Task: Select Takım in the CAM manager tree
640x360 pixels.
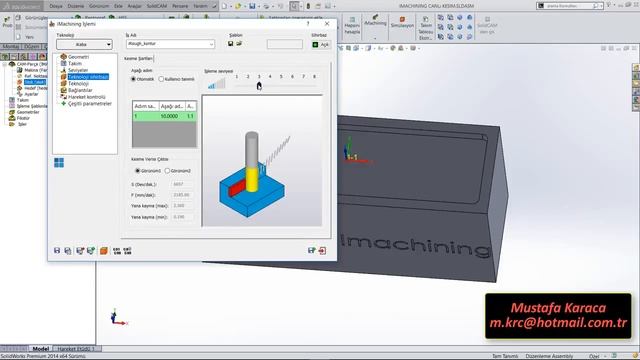Action: tap(22, 100)
